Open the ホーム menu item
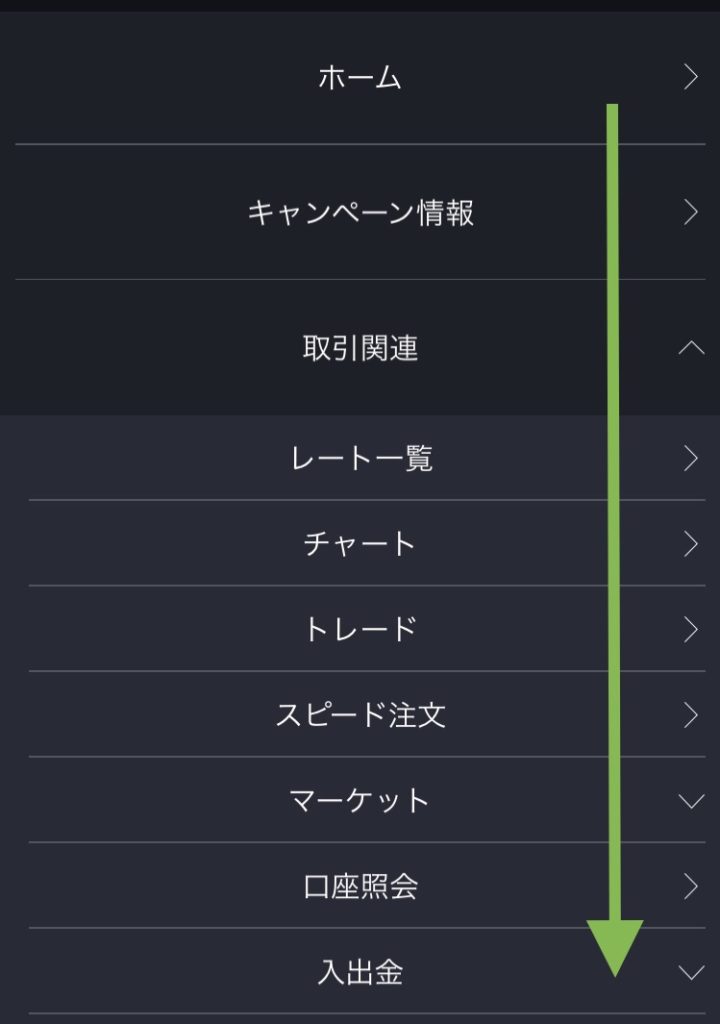The image size is (720, 1024). 360,77
